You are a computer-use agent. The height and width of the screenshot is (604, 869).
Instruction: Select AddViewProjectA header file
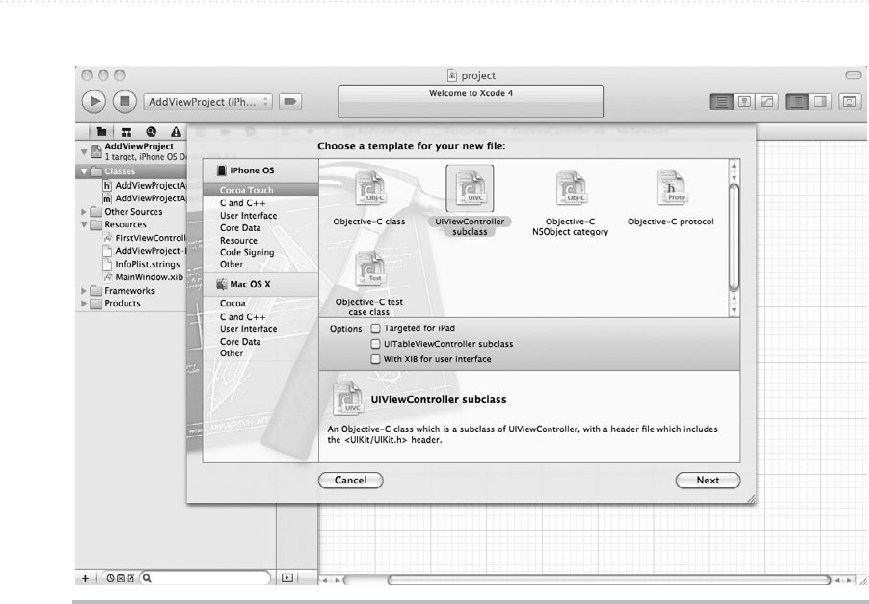(x=144, y=186)
